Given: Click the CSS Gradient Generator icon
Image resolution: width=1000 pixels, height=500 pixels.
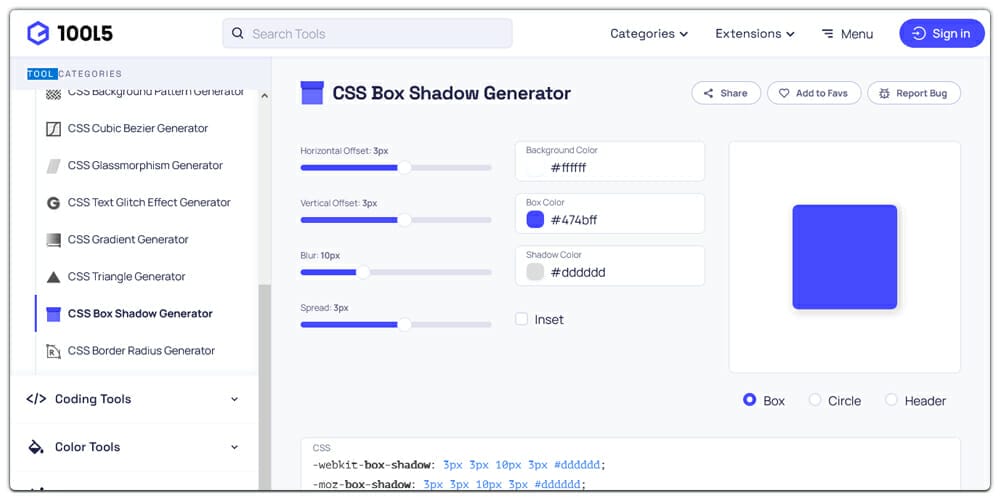Looking at the screenshot, I should [54, 240].
